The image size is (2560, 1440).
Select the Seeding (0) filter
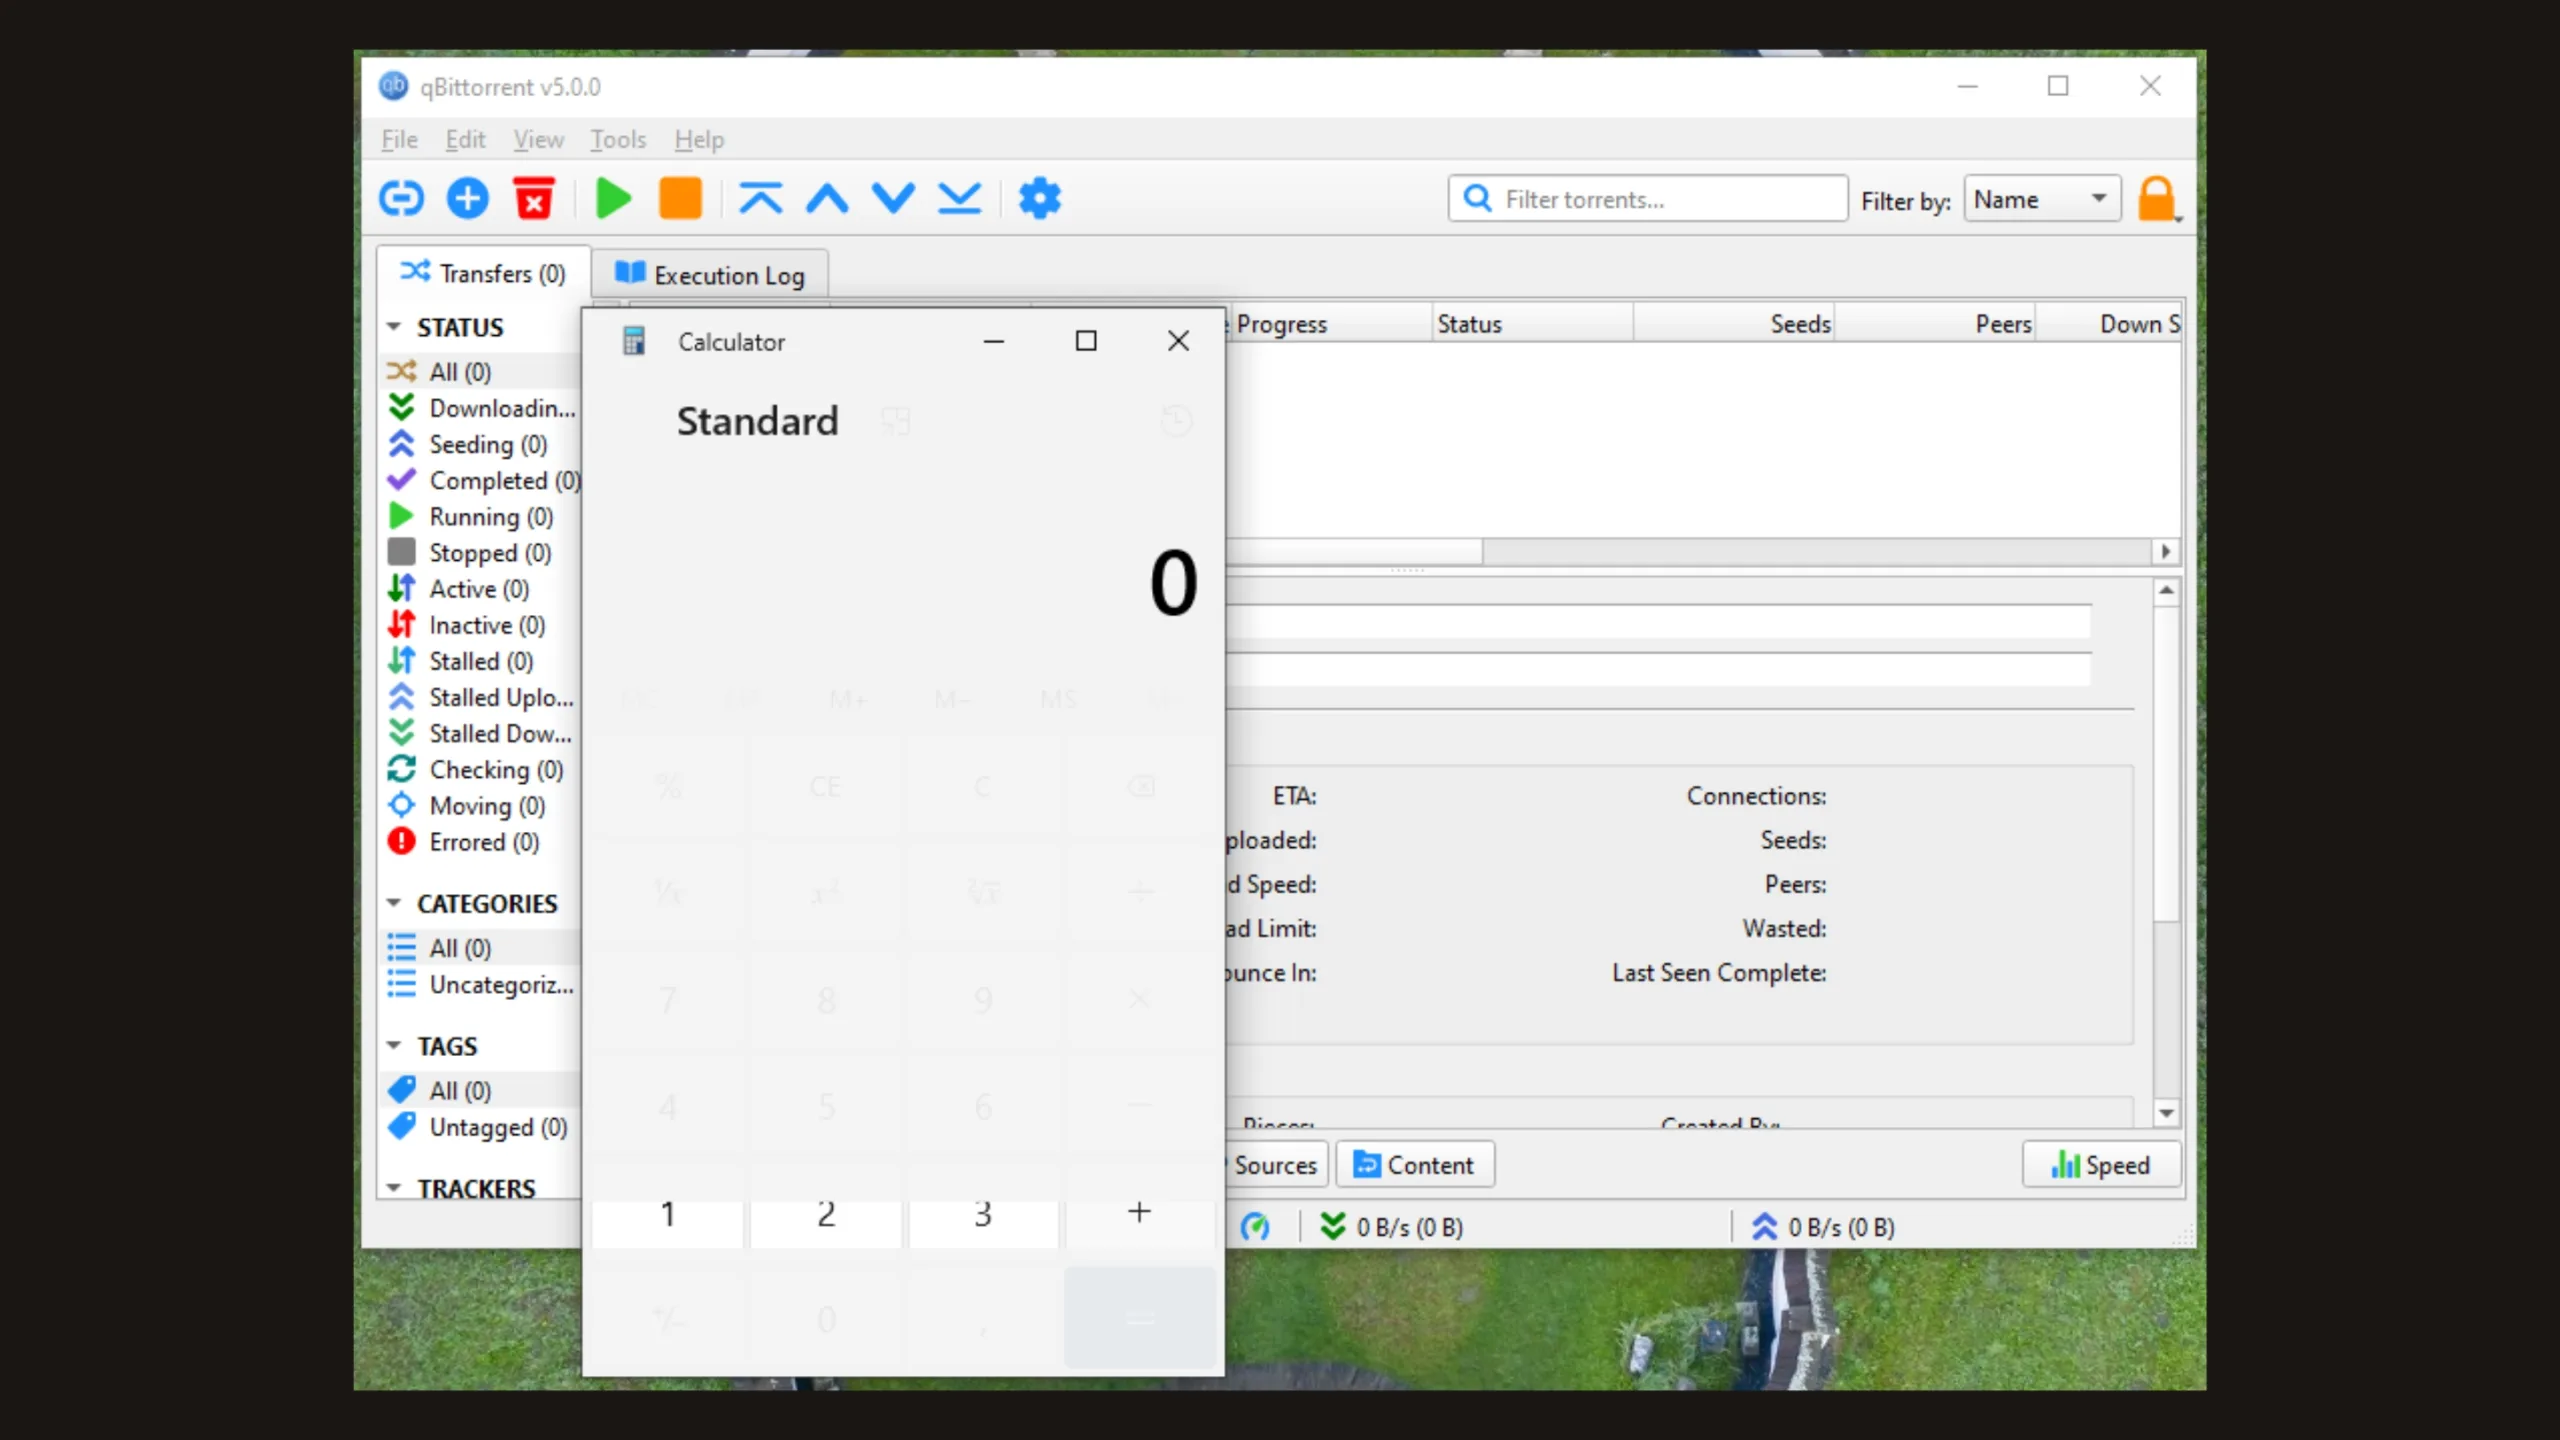[x=481, y=444]
